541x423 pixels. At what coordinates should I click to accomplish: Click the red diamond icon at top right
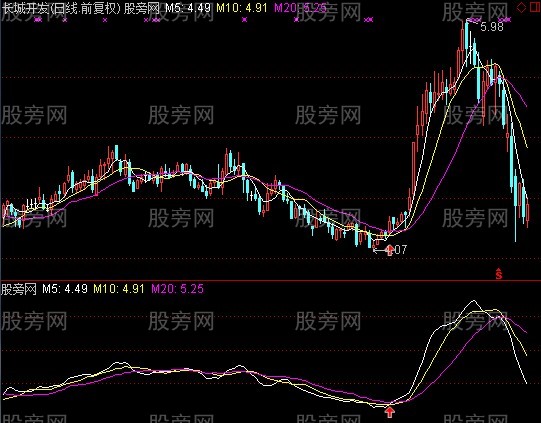point(521,7)
